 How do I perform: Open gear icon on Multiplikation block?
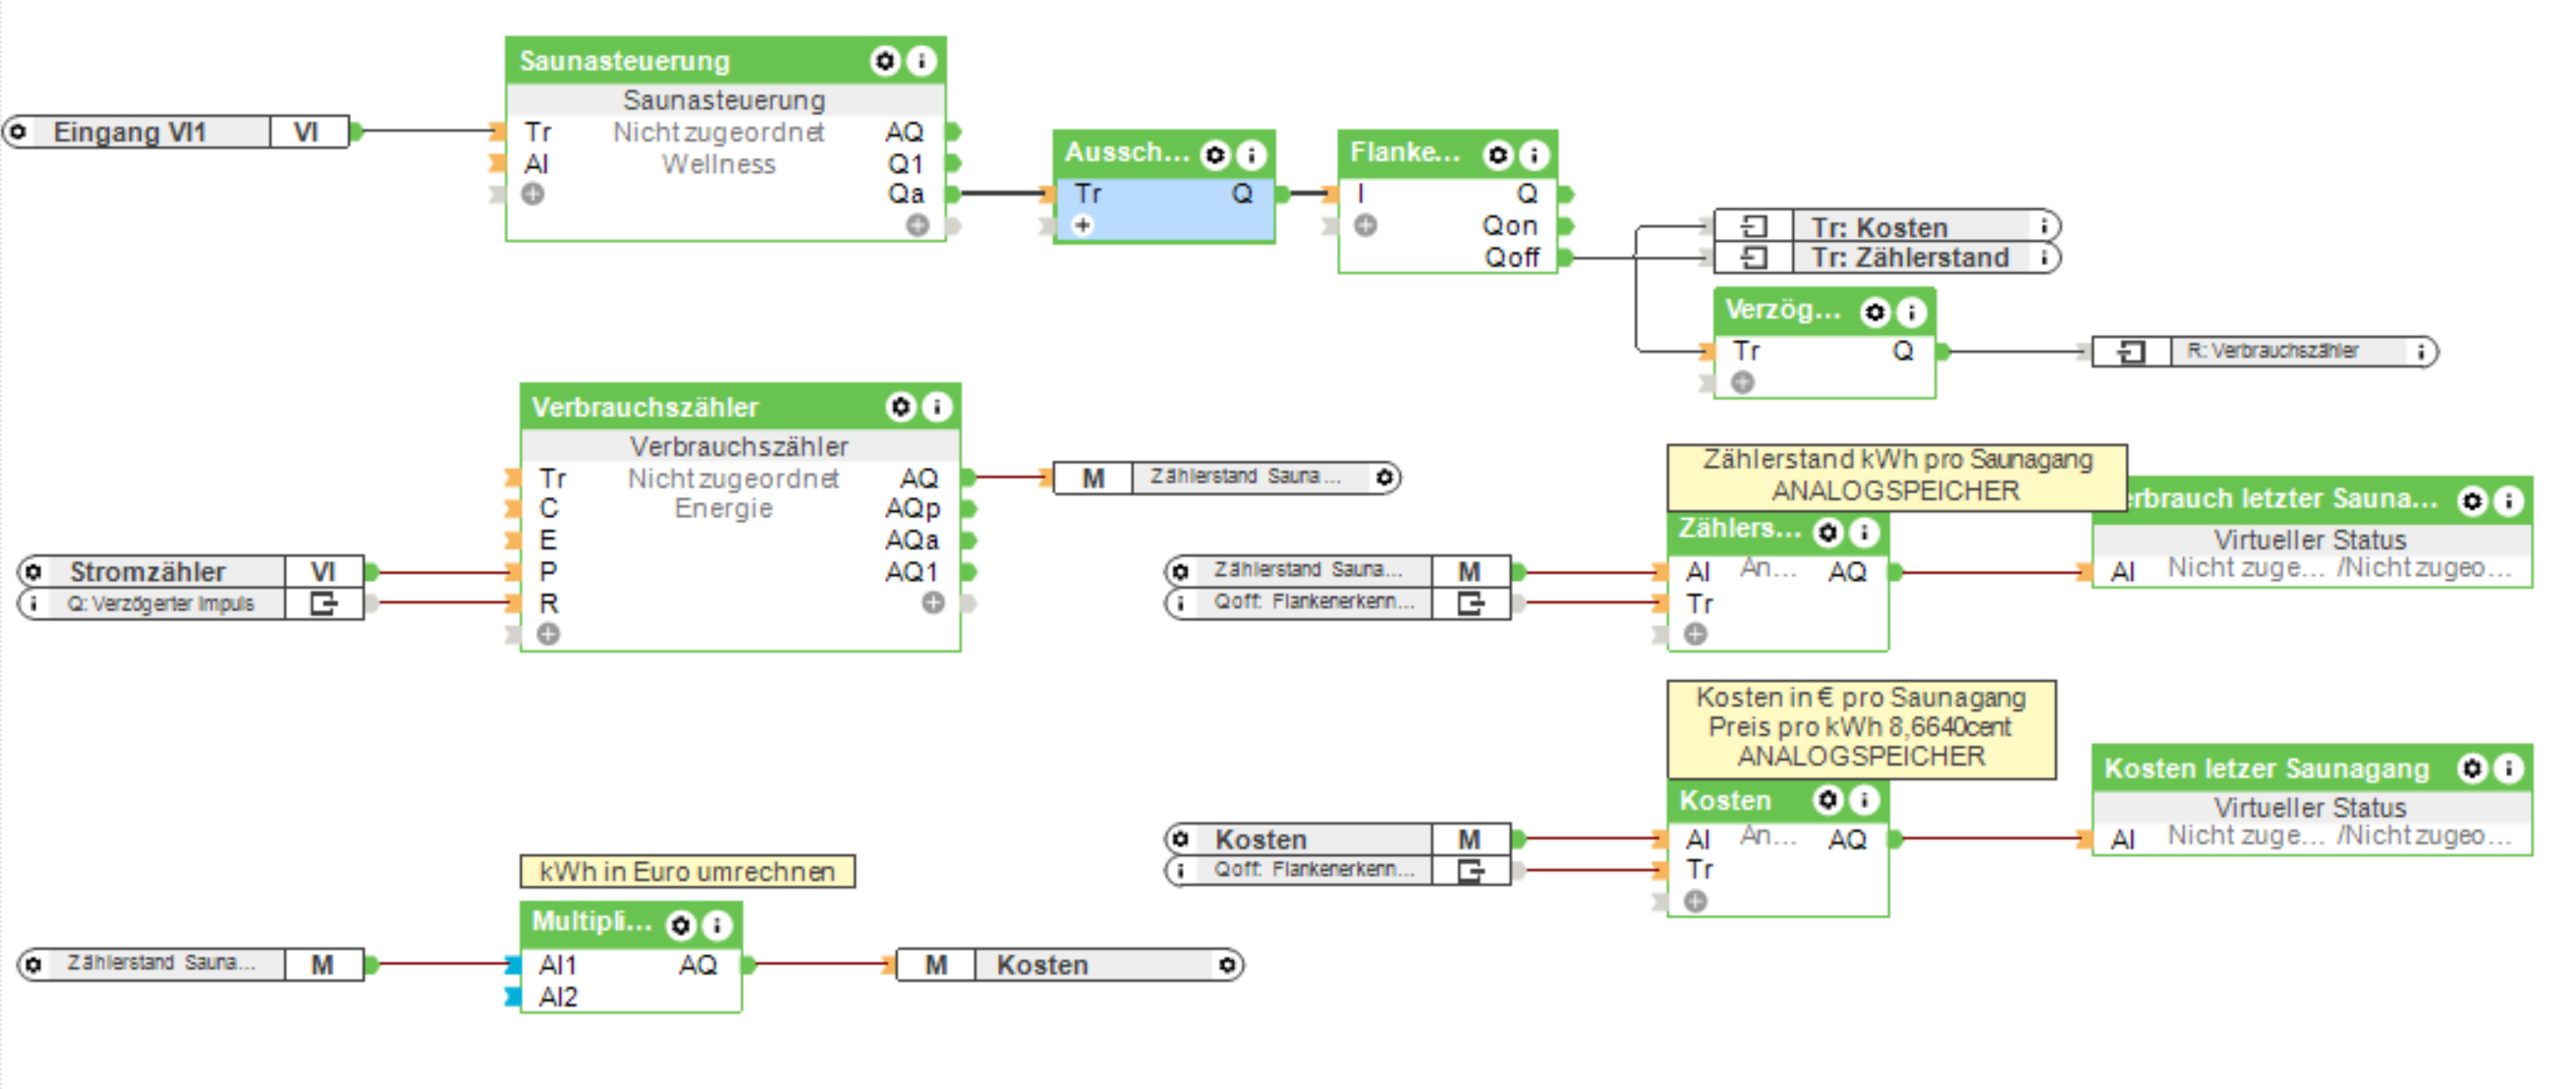[680, 925]
